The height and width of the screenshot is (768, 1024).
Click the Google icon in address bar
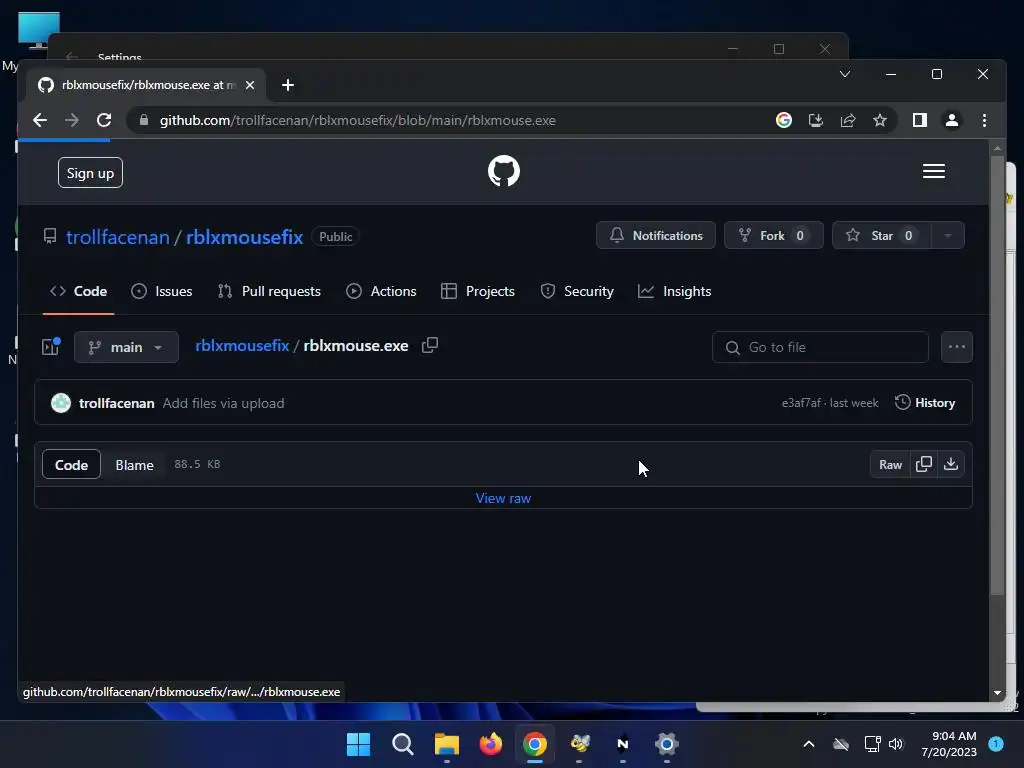tap(784, 120)
